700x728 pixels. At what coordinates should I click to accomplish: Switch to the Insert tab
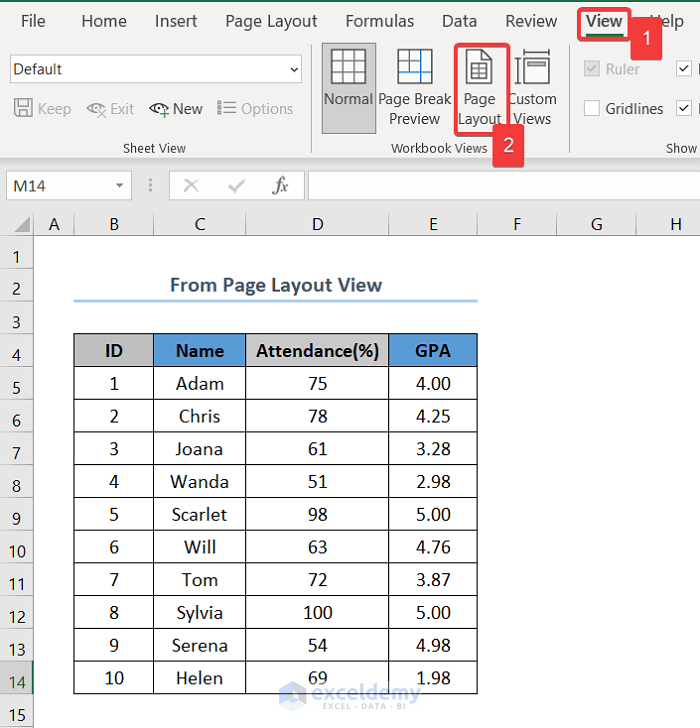click(x=176, y=21)
